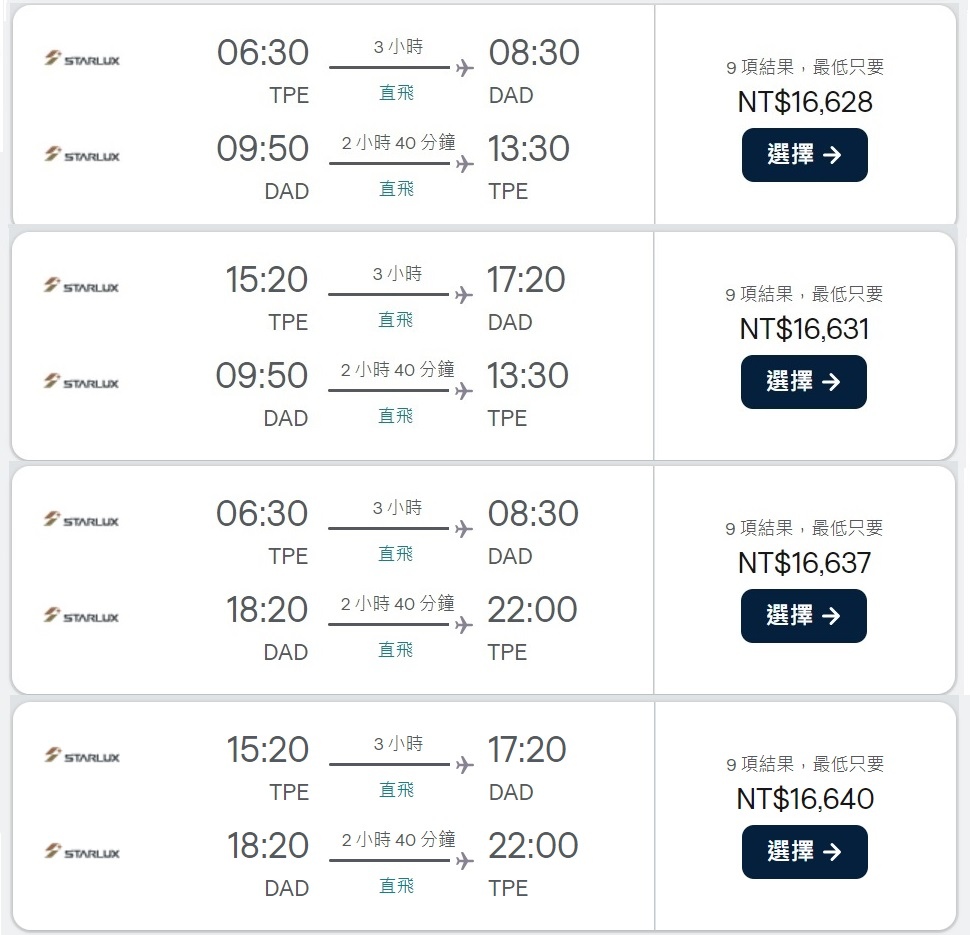Click 直飛 label on third card's 18:20 leg
This screenshot has width=970, height=935.
pyautogui.click(x=396, y=650)
